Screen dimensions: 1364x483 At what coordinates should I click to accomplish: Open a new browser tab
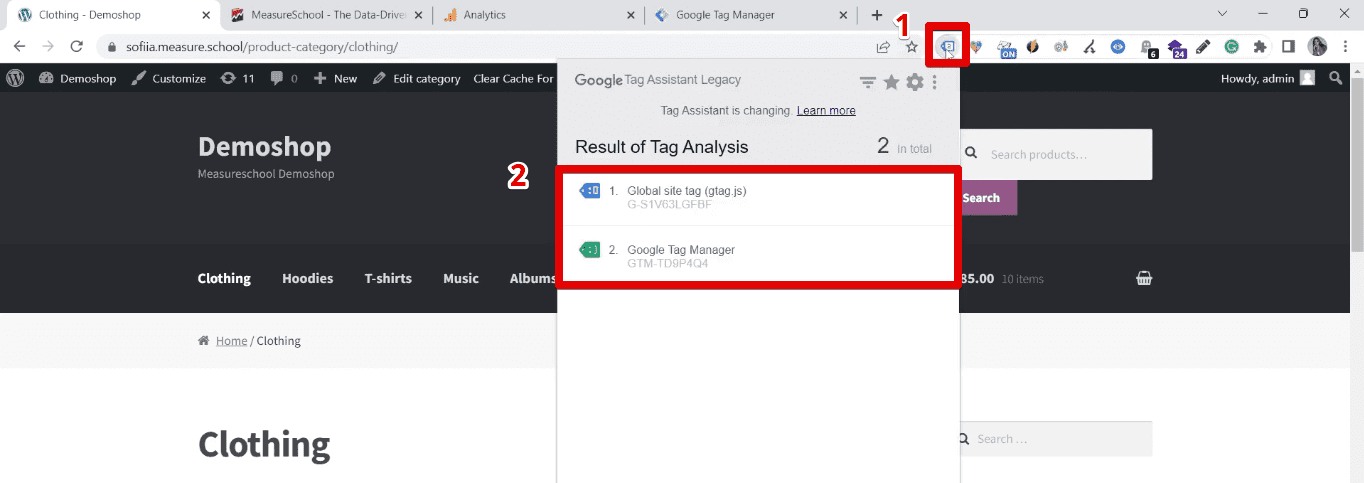coord(877,15)
